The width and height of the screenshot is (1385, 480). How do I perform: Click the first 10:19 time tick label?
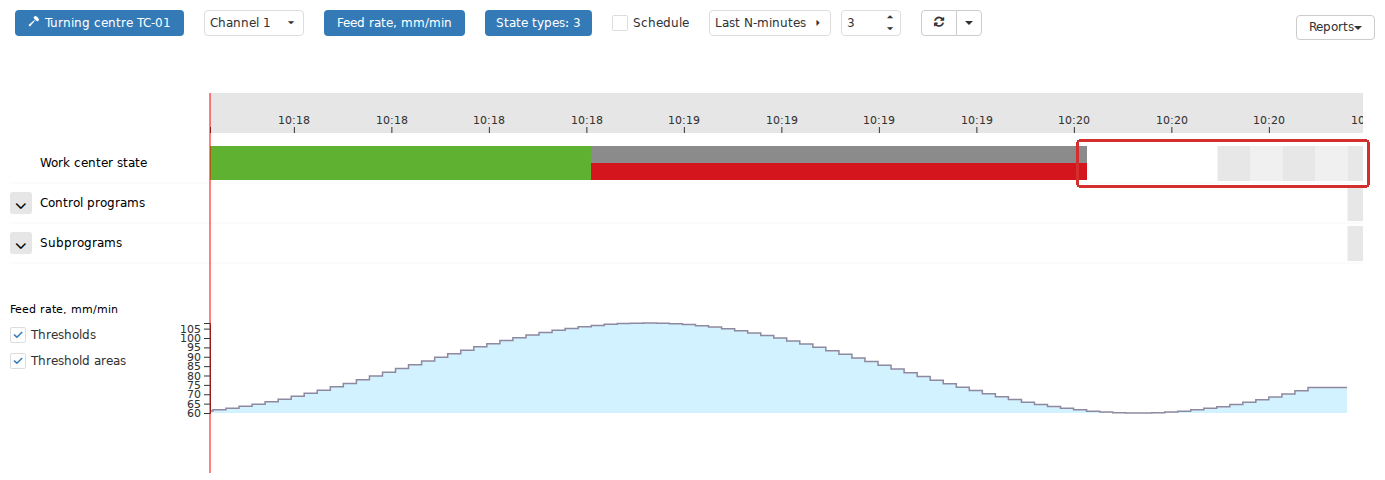point(684,120)
